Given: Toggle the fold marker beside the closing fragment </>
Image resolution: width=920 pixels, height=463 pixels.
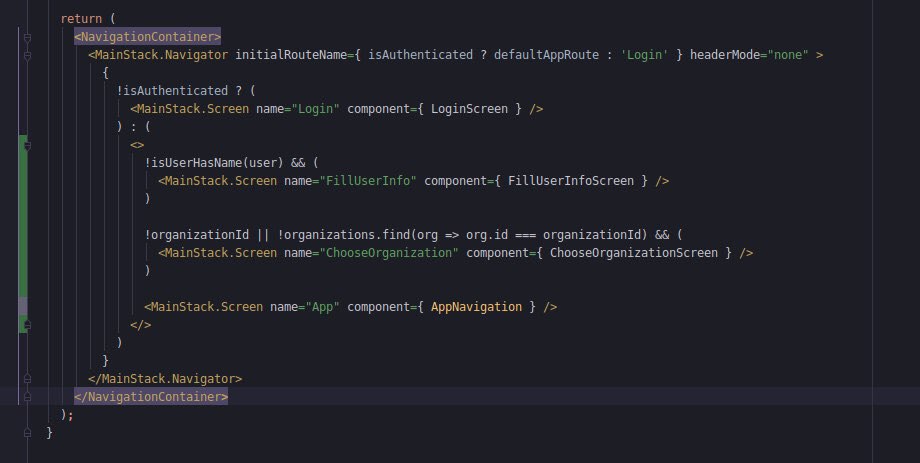Looking at the screenshot, I should click(27, 325).
